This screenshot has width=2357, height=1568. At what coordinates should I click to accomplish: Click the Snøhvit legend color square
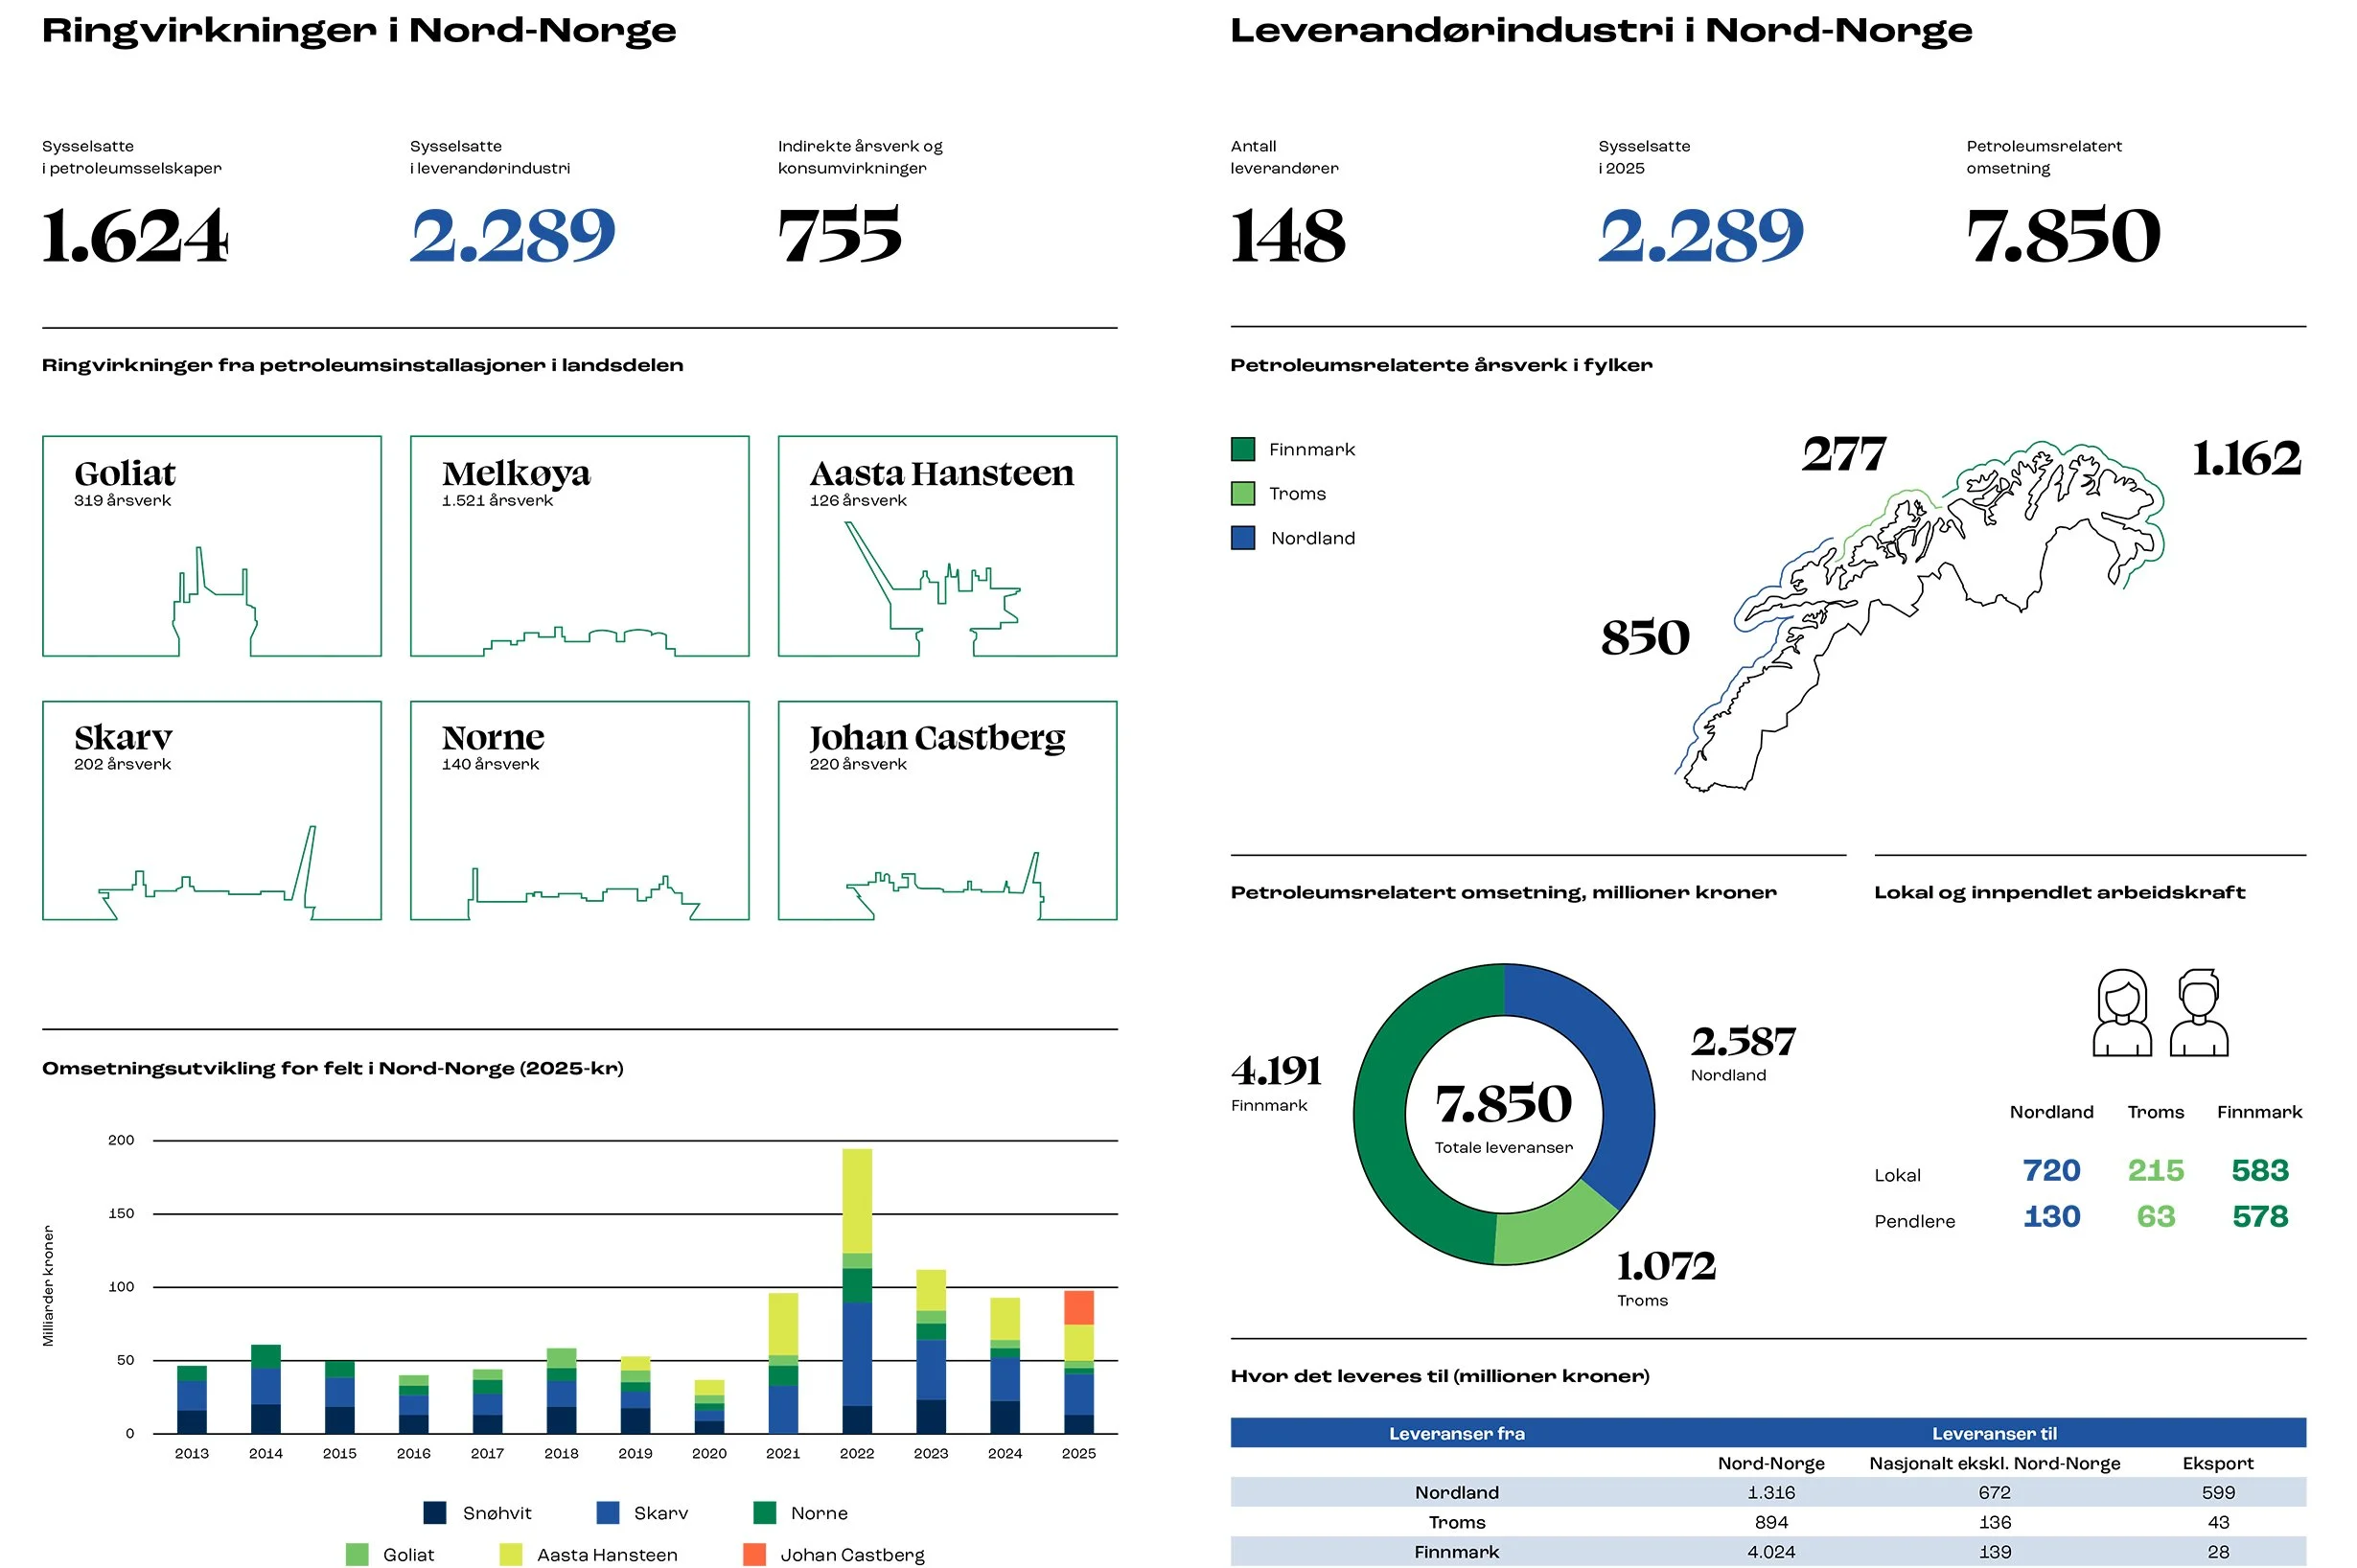point(434,1512)
